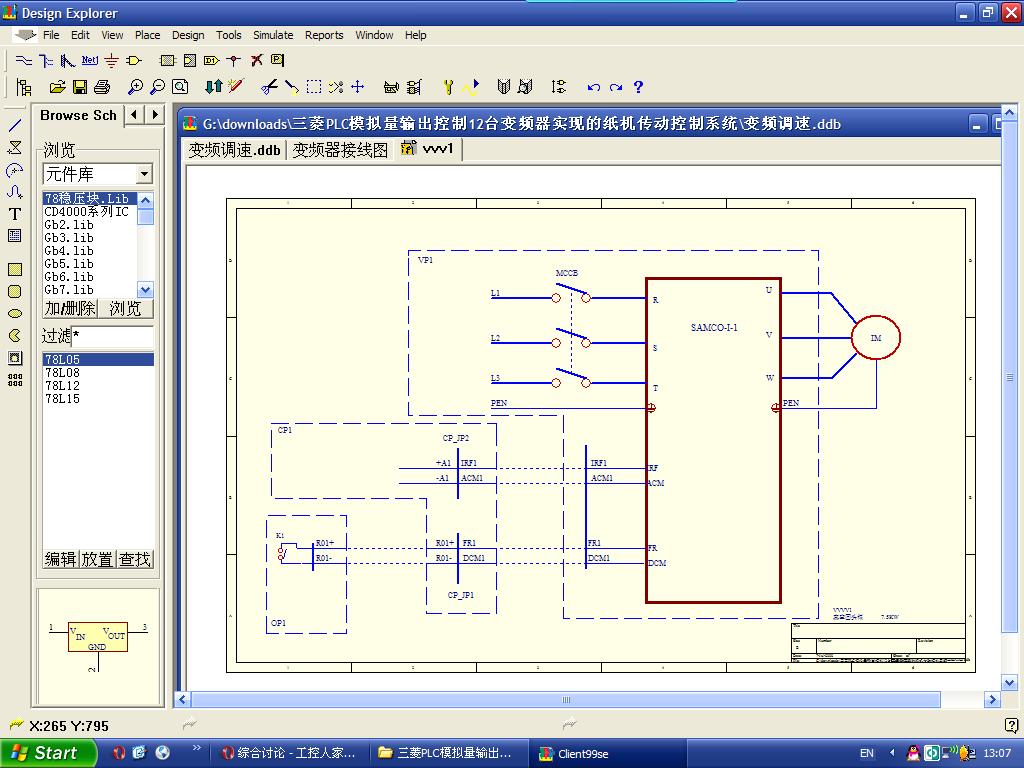Click the Undo arrow icon

tap(594, 87)
